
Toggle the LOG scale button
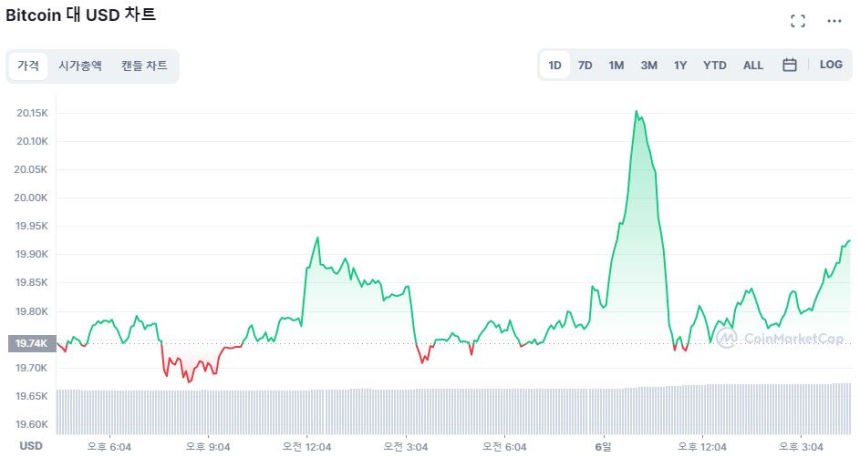point(831,65)
